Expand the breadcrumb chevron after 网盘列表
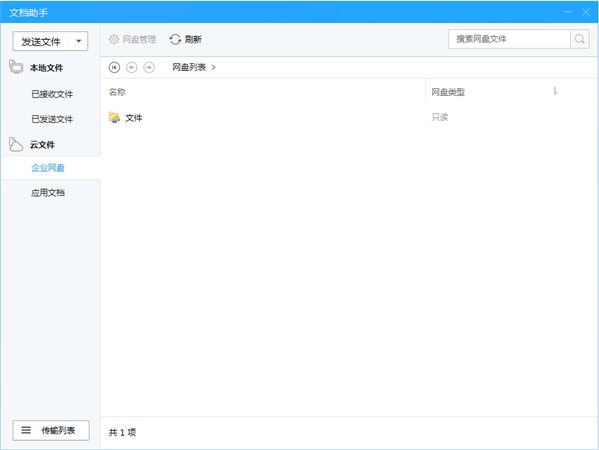This screenshot has height=450, width=599. (x=214, y=68)
